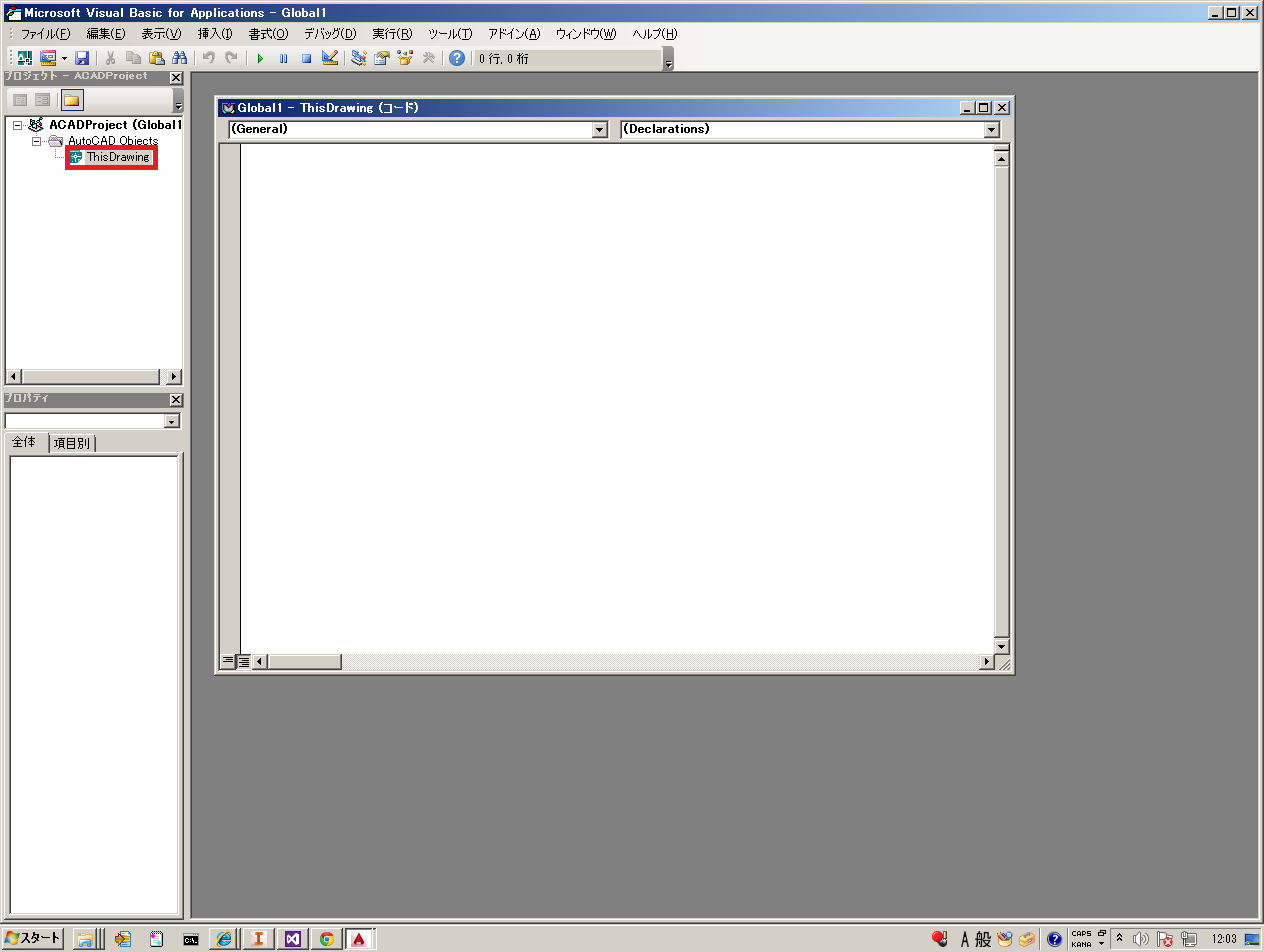Viewport: 1264px width, 952px height.
Task: Open the 編集(E) menu
Action: point(106,34)
